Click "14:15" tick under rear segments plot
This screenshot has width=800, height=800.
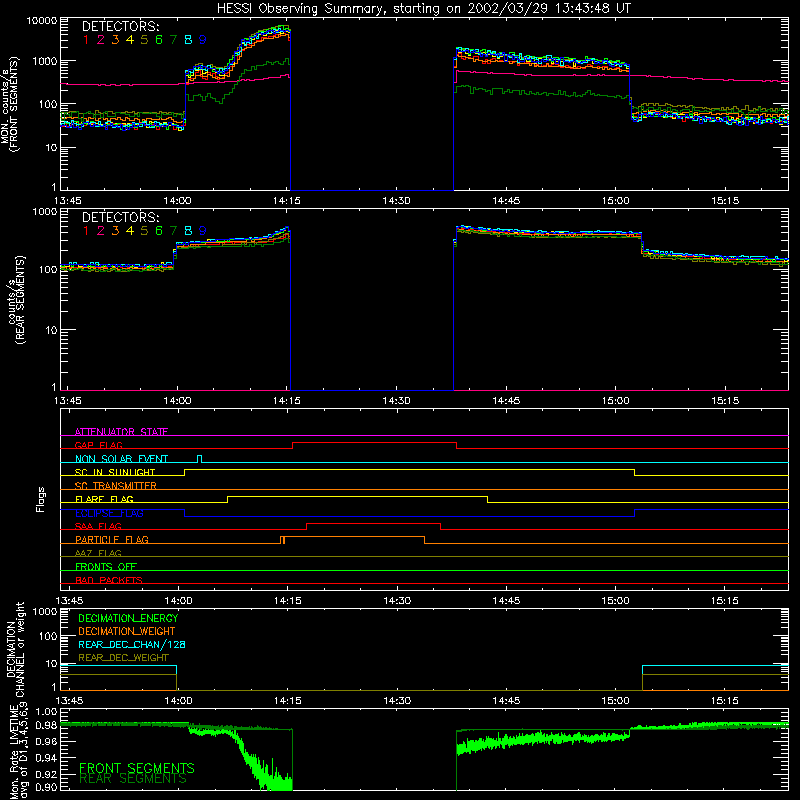[286, 401]
